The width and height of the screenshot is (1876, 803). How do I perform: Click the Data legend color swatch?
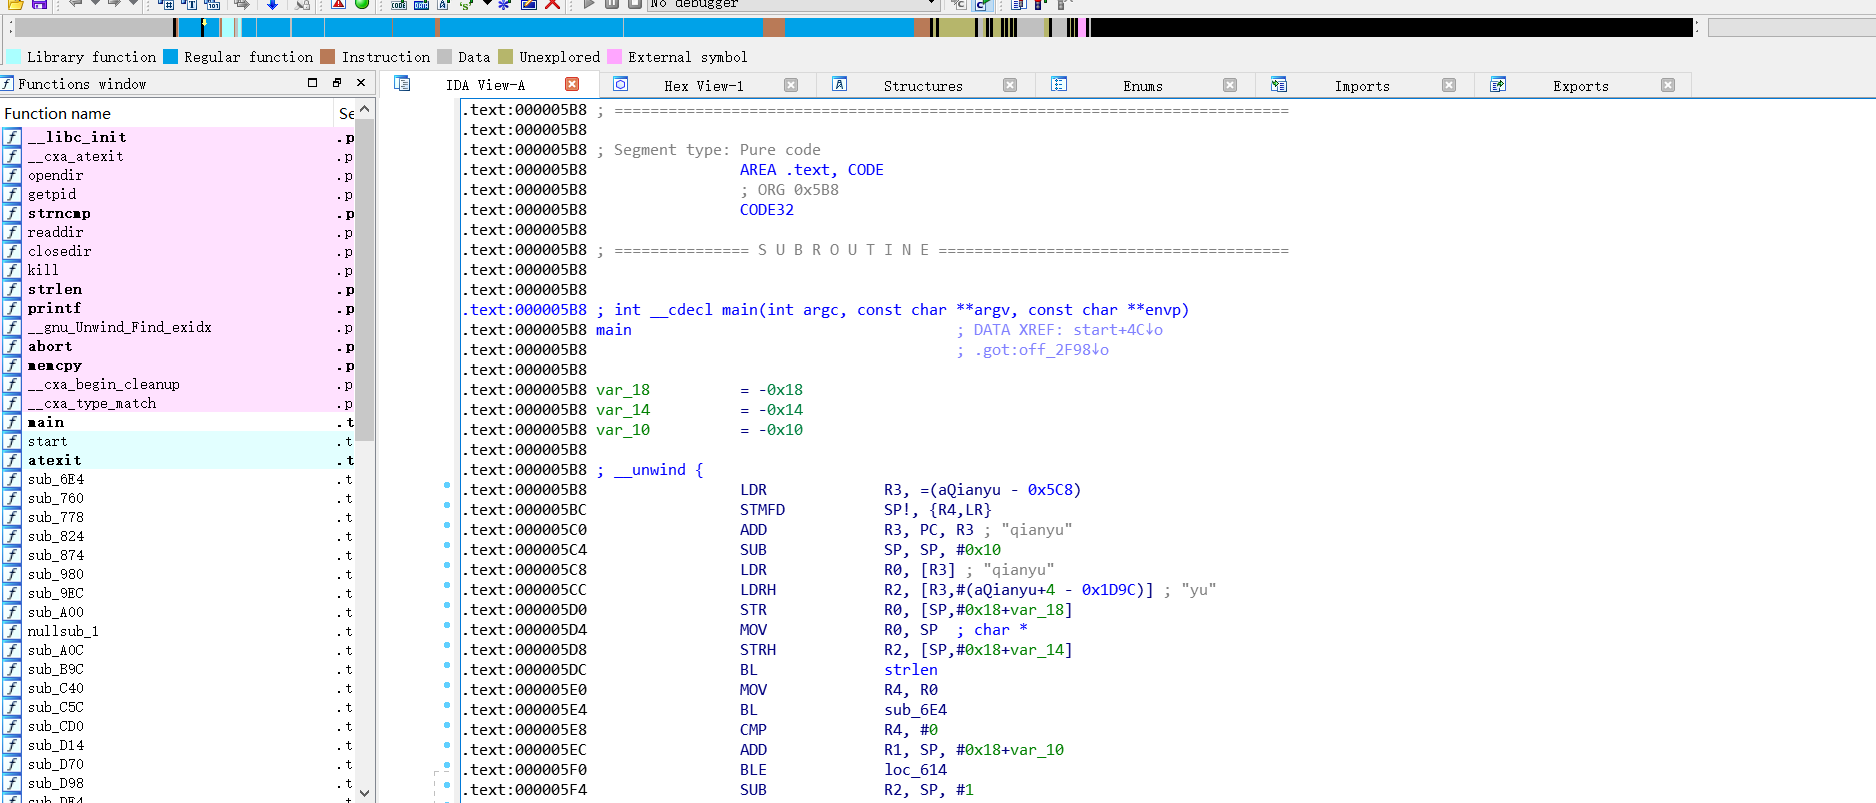(x=444, y=56)
